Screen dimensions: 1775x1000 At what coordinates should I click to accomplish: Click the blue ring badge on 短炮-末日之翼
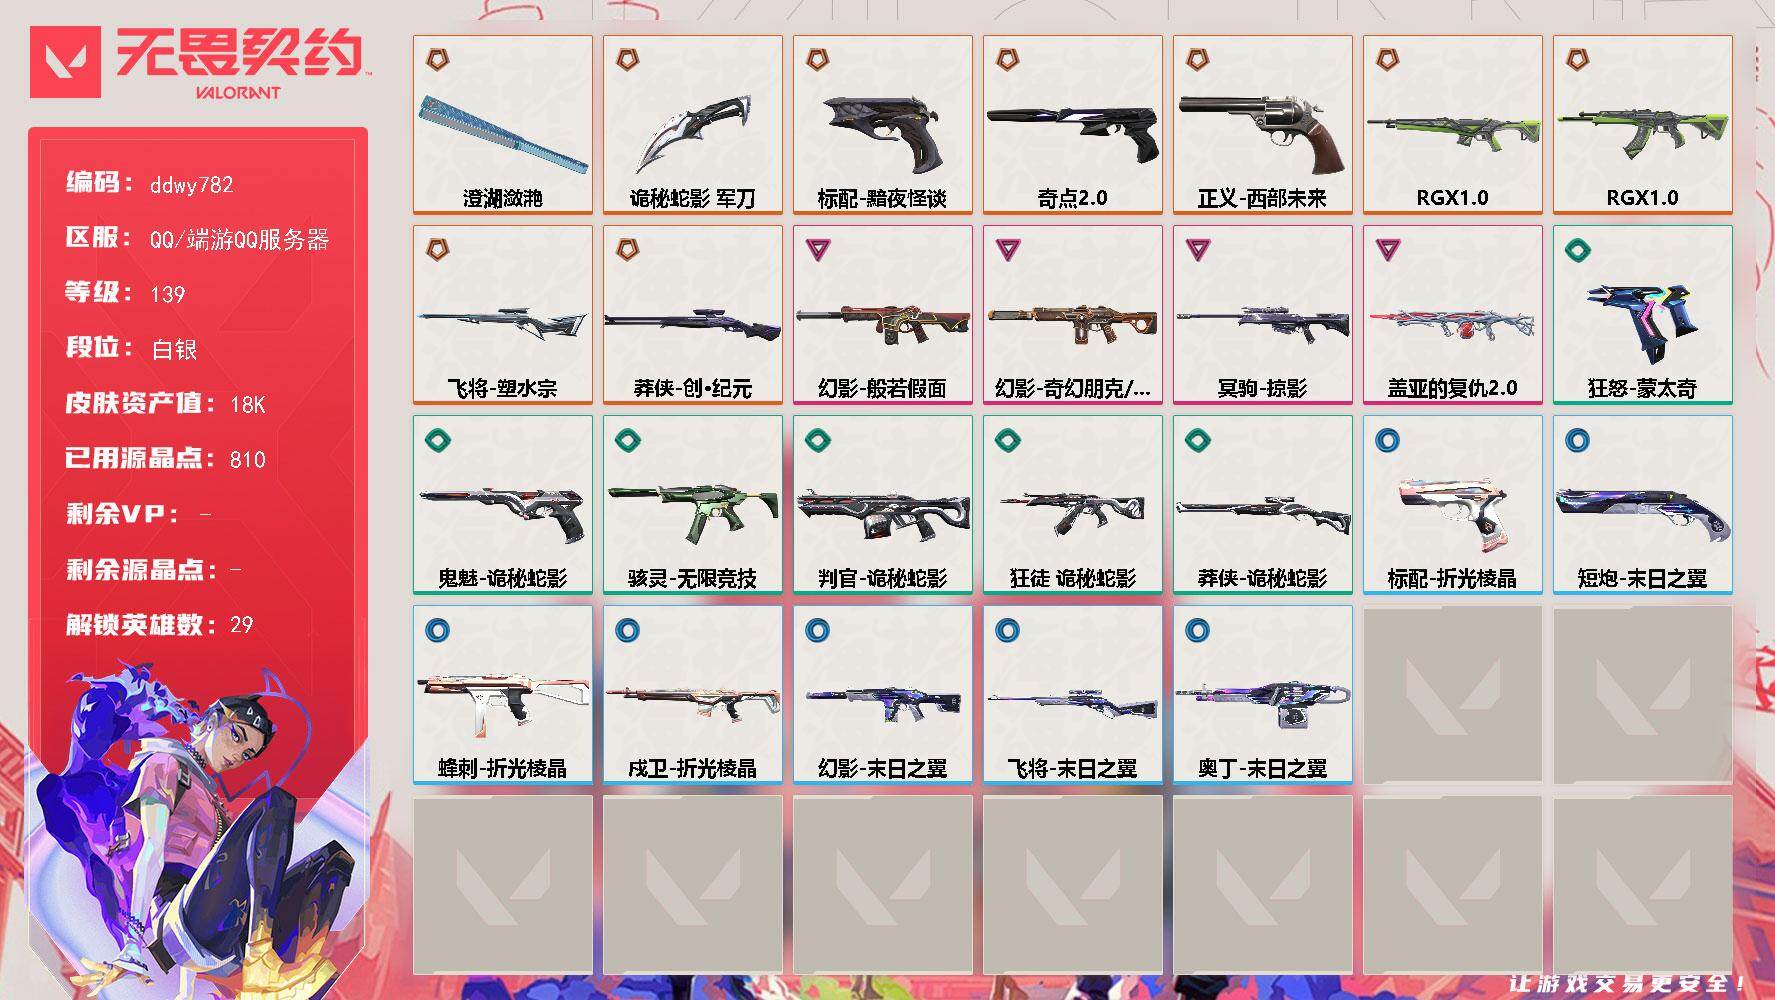pyautogui.click(x=1577, y=439)
